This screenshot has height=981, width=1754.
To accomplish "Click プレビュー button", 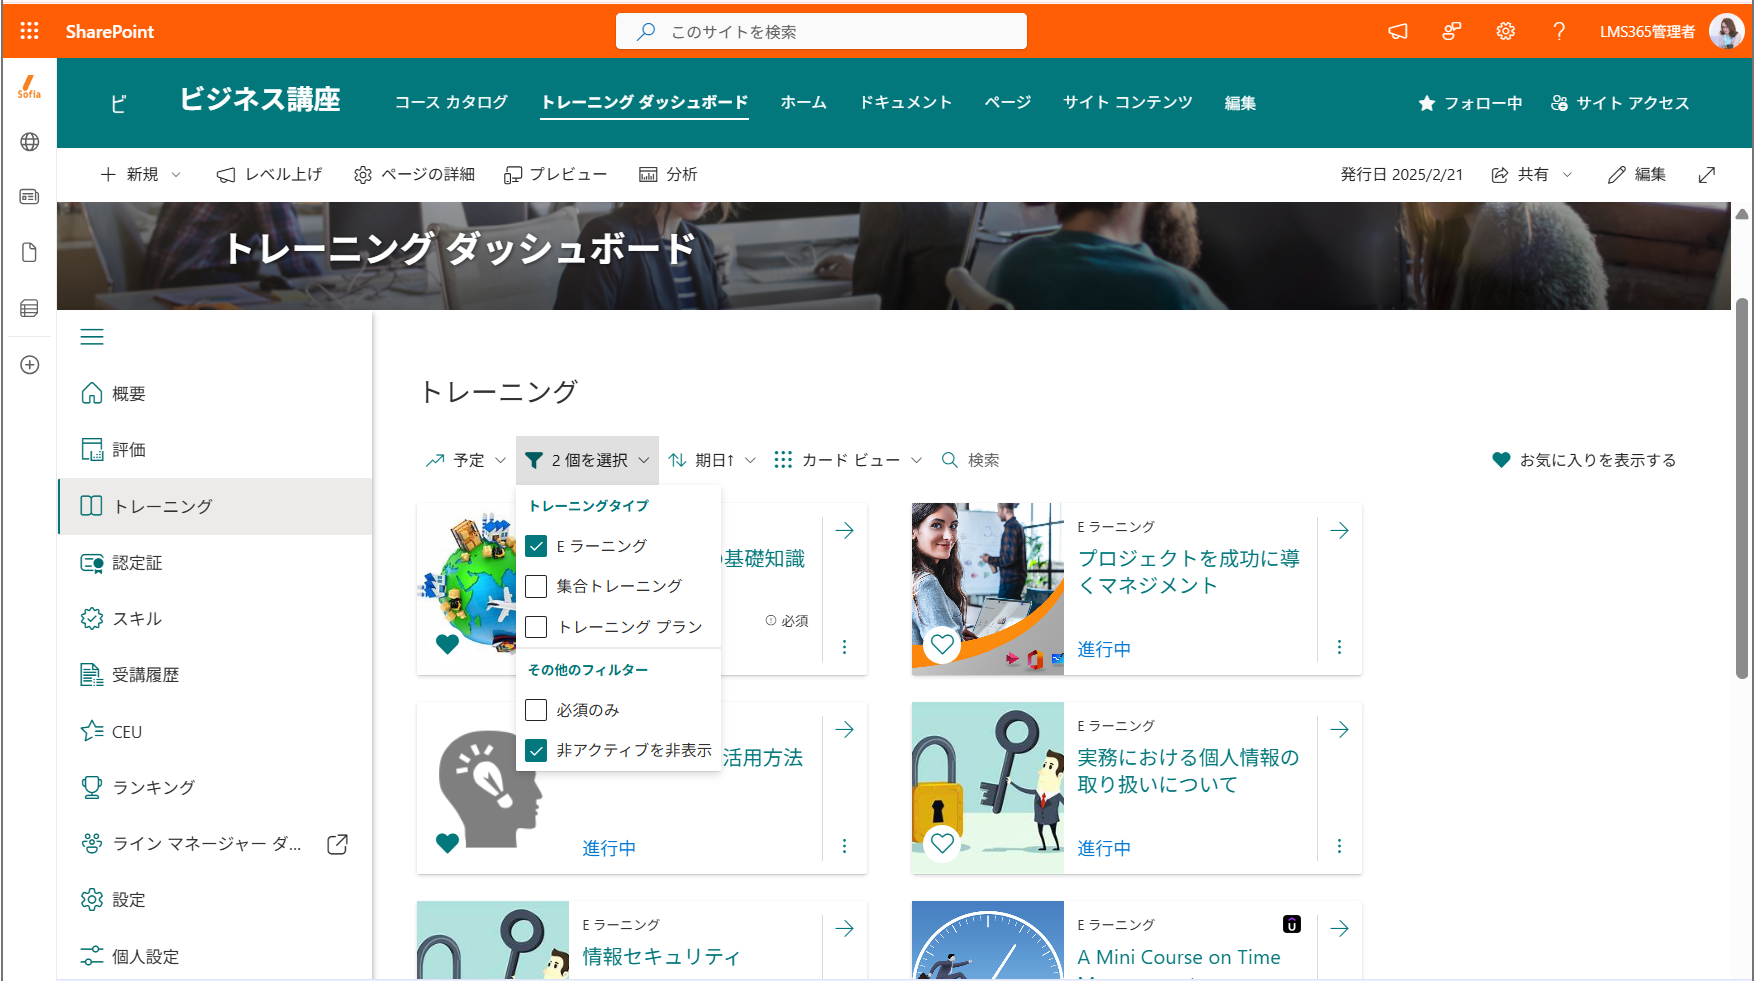I will (x=556, y=175).
